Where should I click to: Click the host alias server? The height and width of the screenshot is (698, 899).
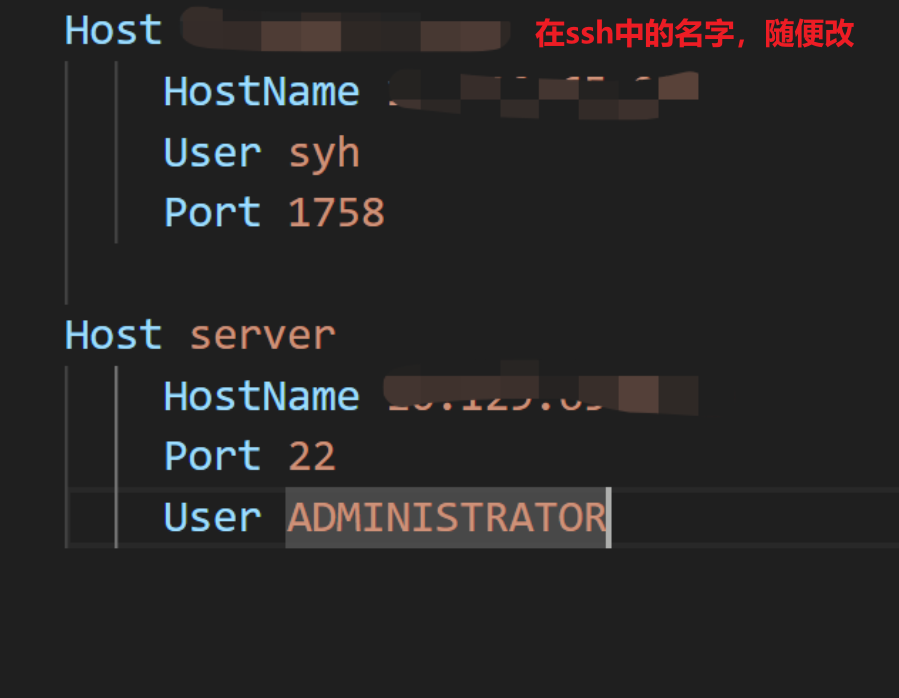[x=262, y=337]
